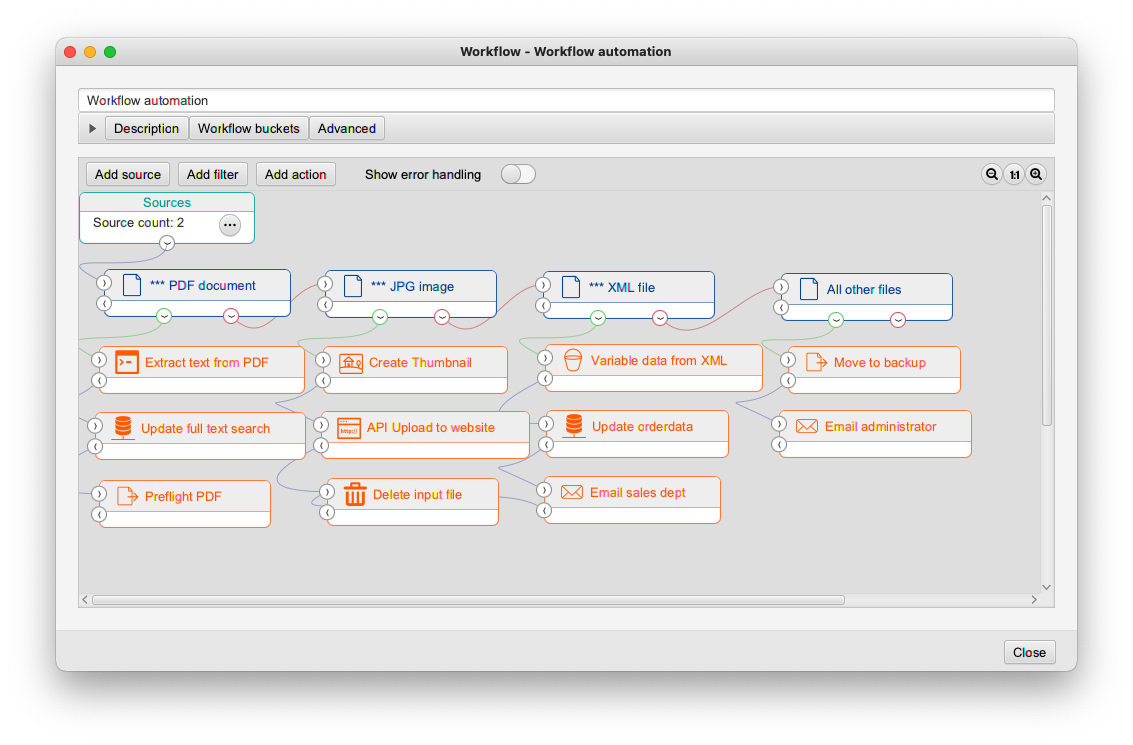Toggle the Show error handling switch
Screen dimensions: 1133x745
[518, 174]
